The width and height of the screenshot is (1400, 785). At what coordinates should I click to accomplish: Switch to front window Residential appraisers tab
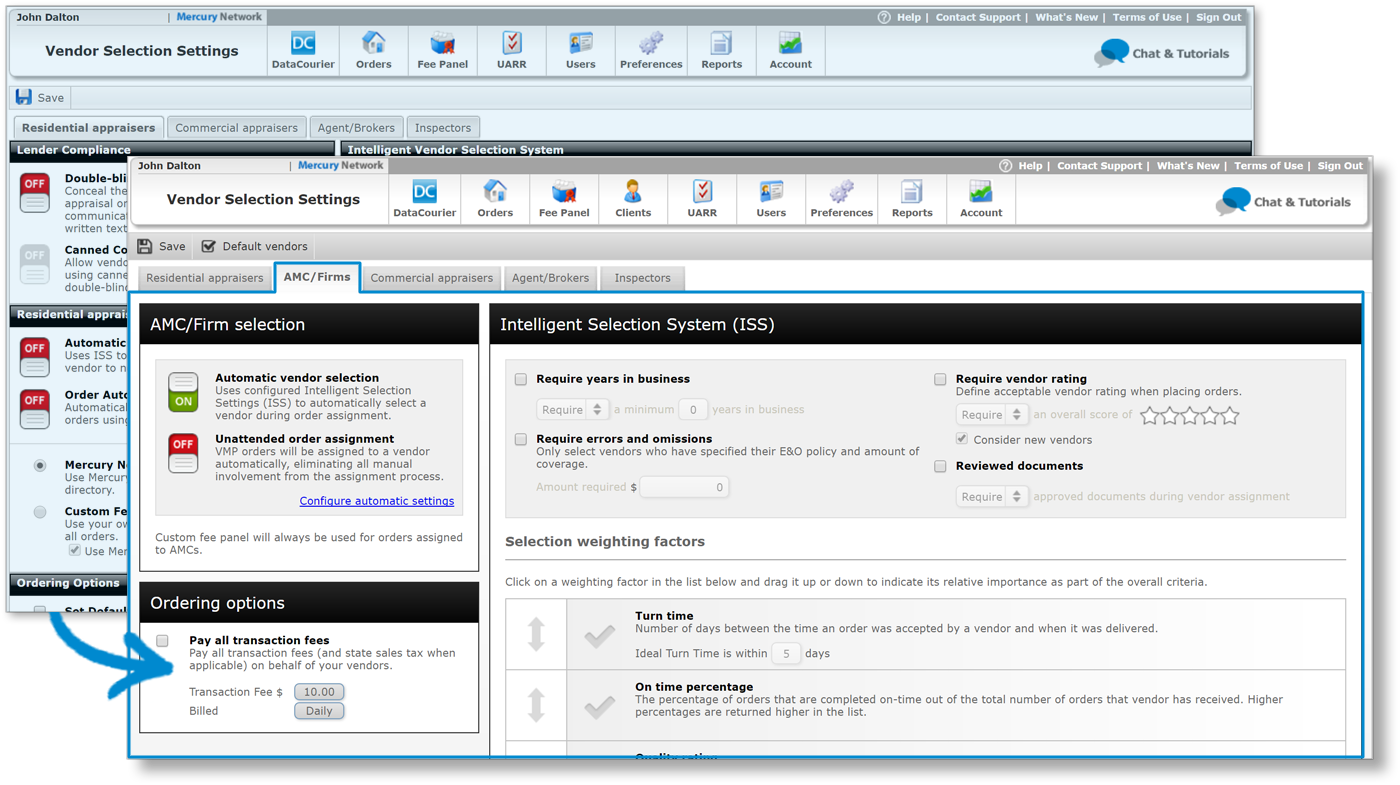tap(205, 278)
